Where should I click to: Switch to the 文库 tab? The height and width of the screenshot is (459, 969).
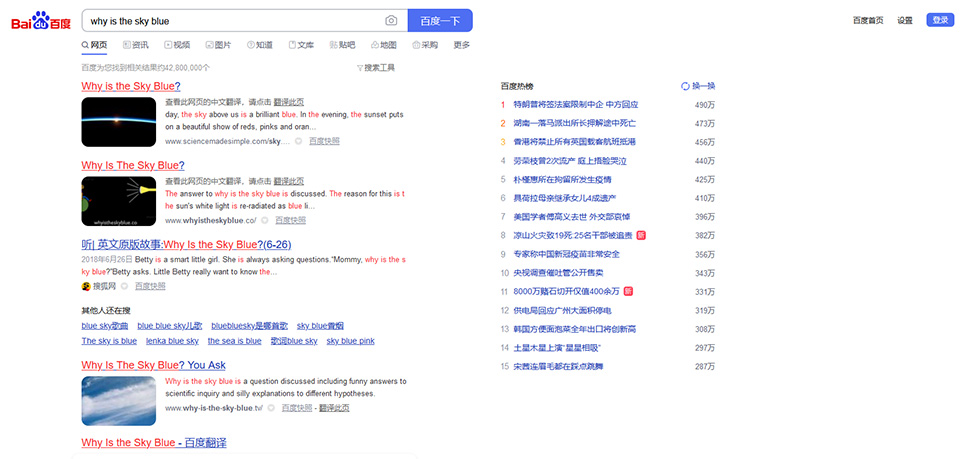pos(301,45)
